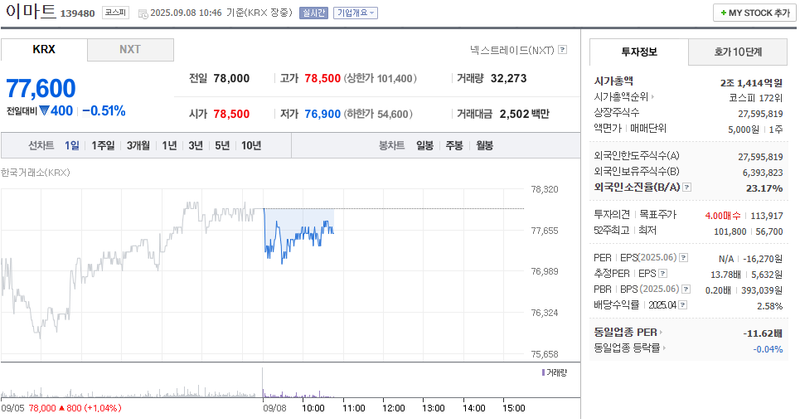Select the 5년 line chart period
The height and width of the screenshot is (419, 800).
222,146
